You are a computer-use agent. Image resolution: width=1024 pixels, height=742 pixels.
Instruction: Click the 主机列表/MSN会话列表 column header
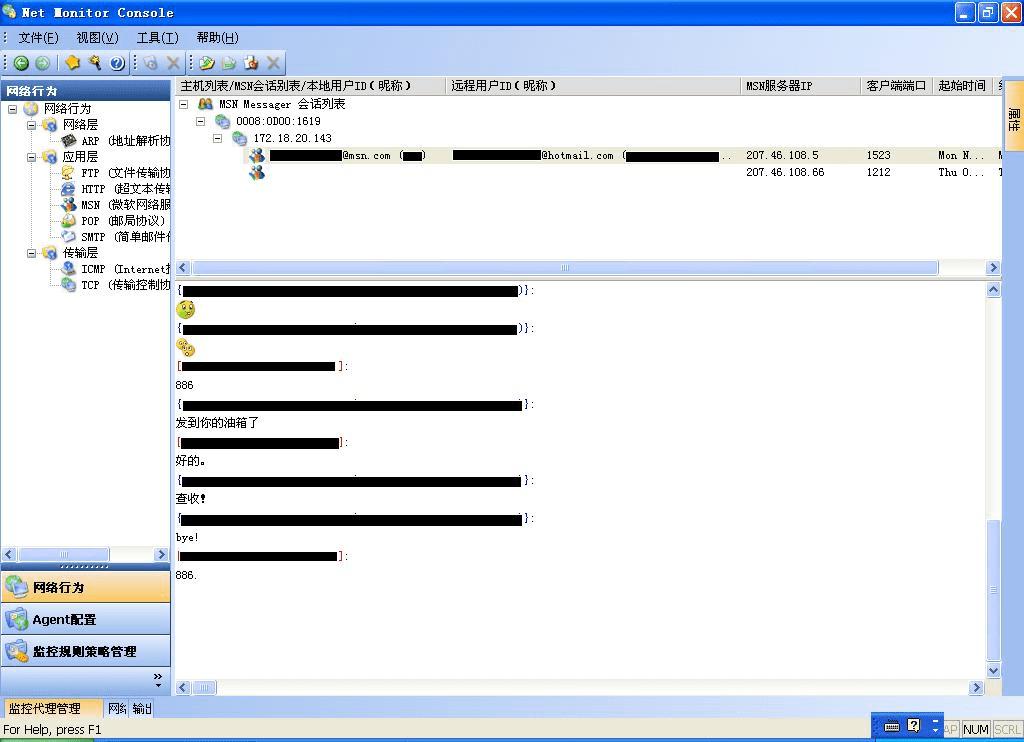tap(310, 86)
